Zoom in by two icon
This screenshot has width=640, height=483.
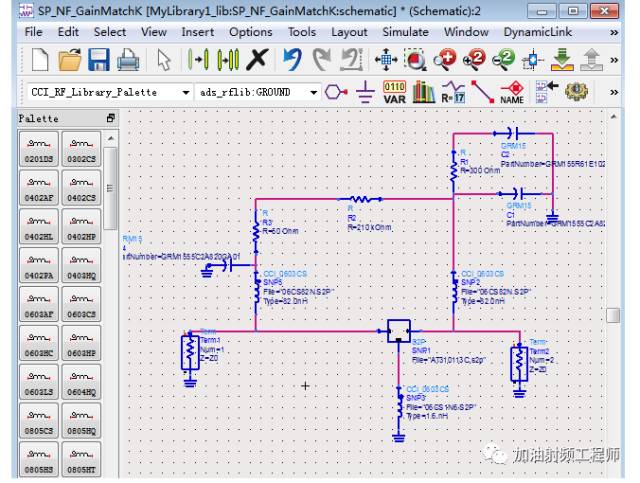pyautogui.click(x=474, y=60)
